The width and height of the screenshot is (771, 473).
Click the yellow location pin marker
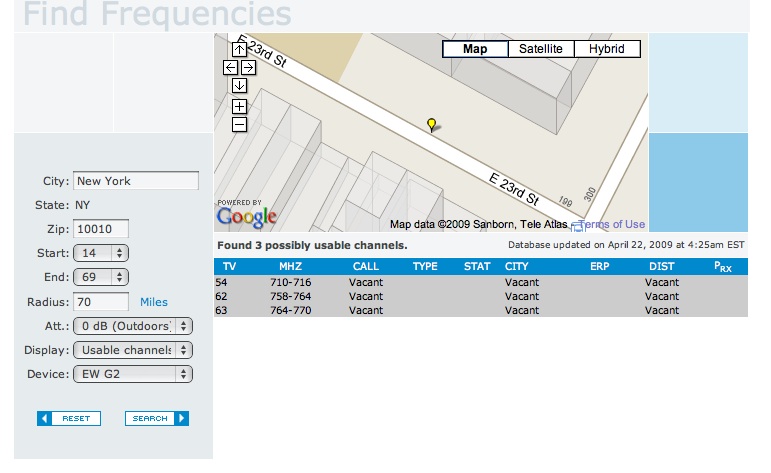pyautogui.click(x=431, y=124)
